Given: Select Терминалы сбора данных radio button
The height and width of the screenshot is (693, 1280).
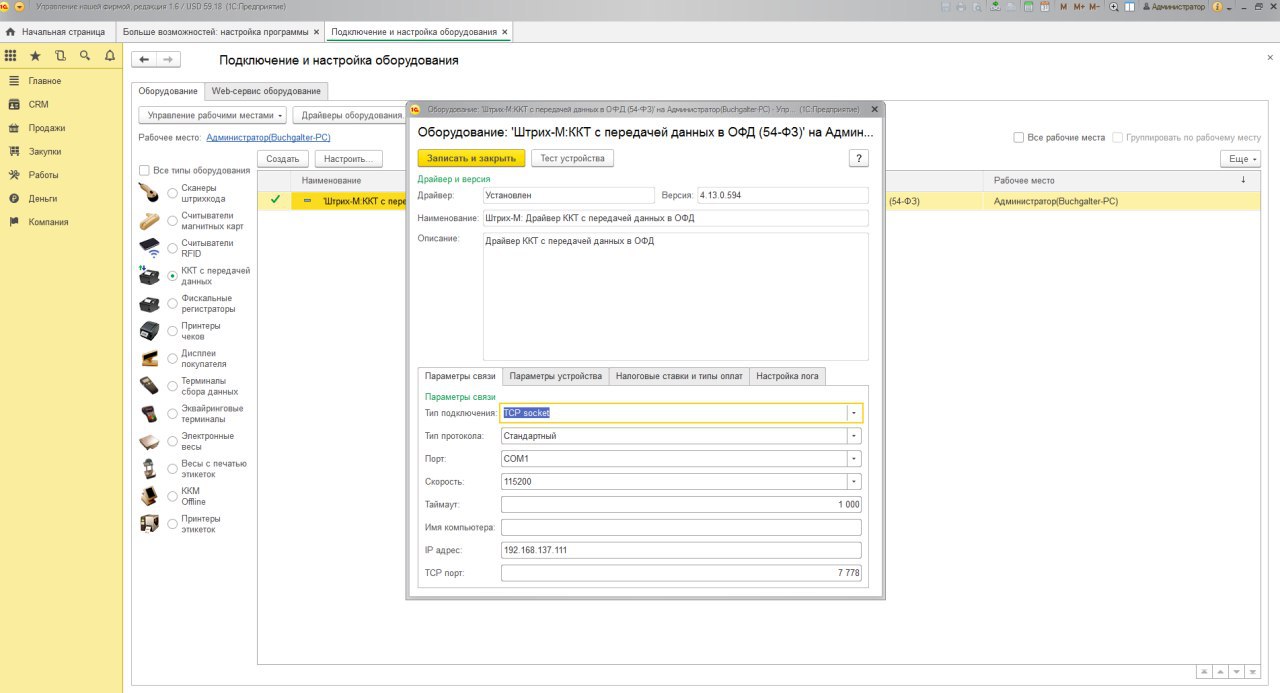Looking at the screenshot, I should [173, 386].
